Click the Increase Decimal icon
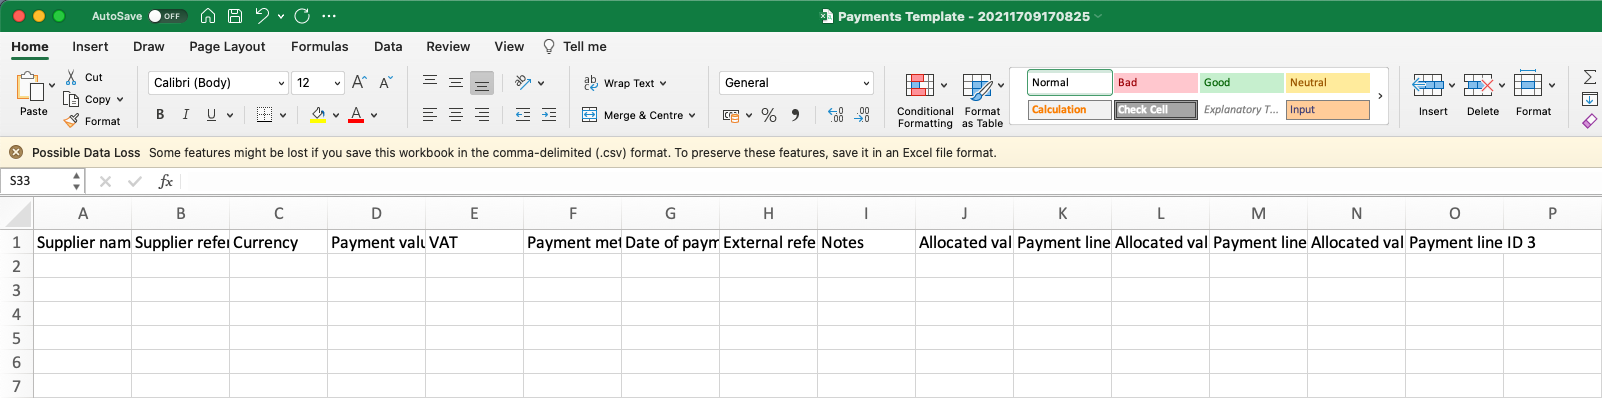 pos(836,115)
